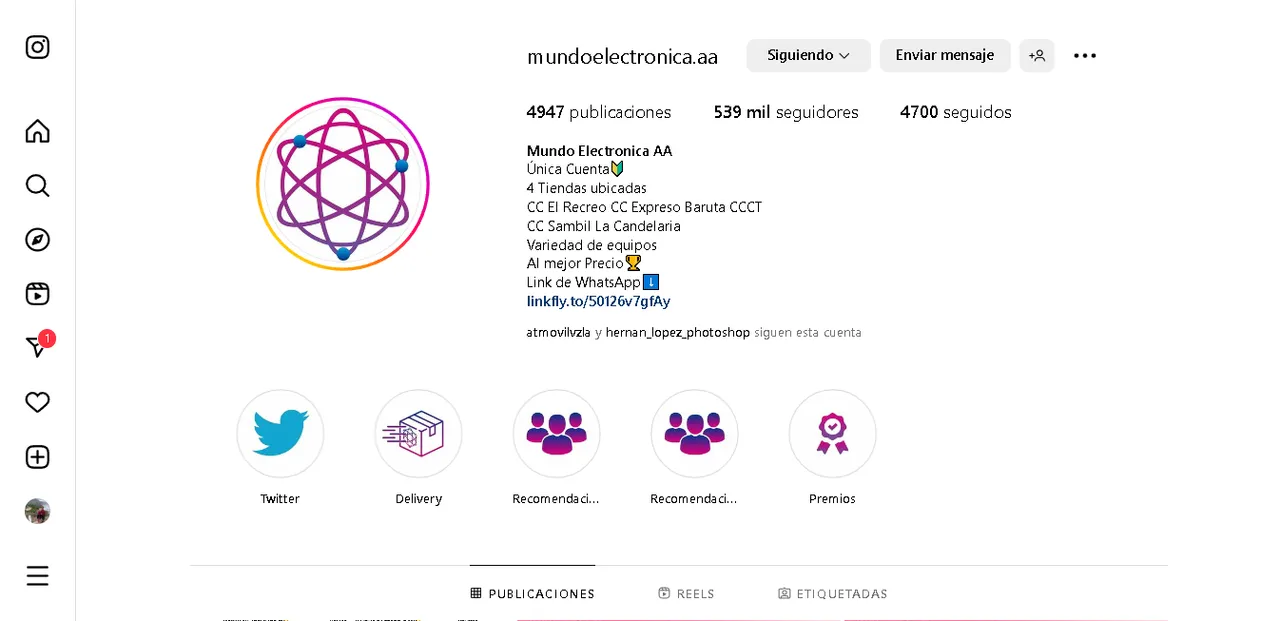Screen dimensions: 1280x621
Task: Click the Enviar mensaje button
Action: pos(945,56)
